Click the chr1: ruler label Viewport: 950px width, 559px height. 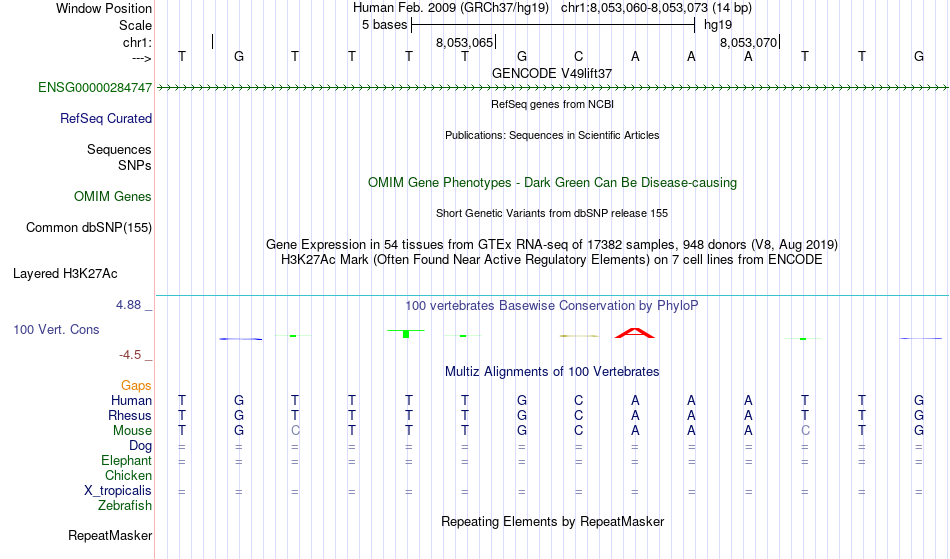click(x=137, y=42)
